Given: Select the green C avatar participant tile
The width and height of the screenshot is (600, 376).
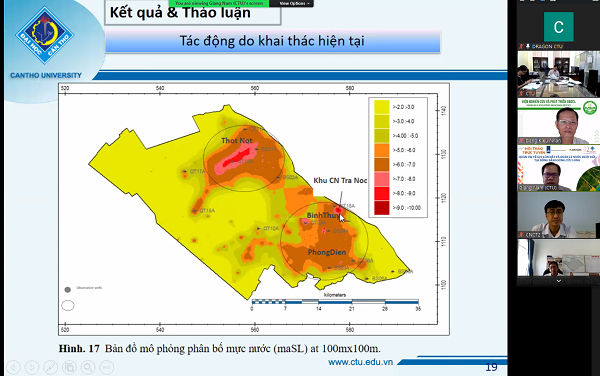Looking at the screenshot, I should tap(559, 27).
